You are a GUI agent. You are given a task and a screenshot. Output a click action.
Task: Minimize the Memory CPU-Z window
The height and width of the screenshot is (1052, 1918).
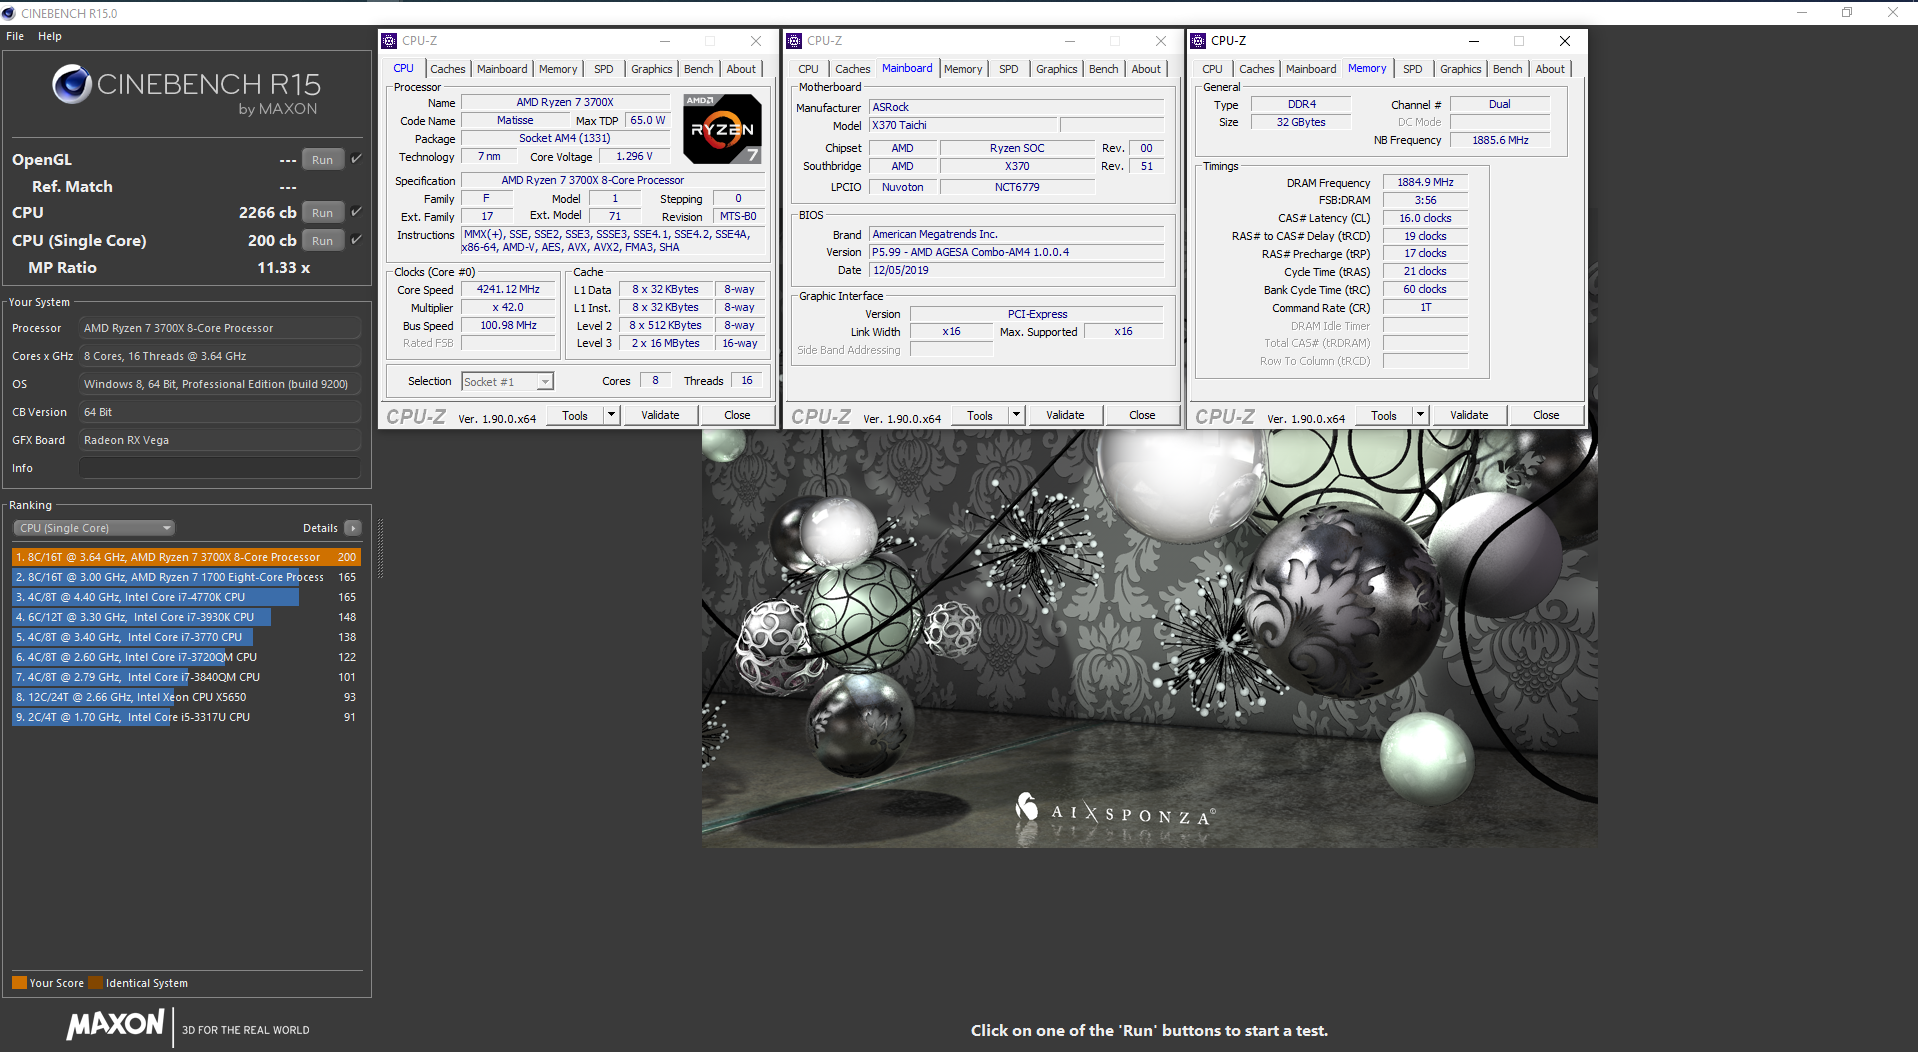click(1473, 41)
